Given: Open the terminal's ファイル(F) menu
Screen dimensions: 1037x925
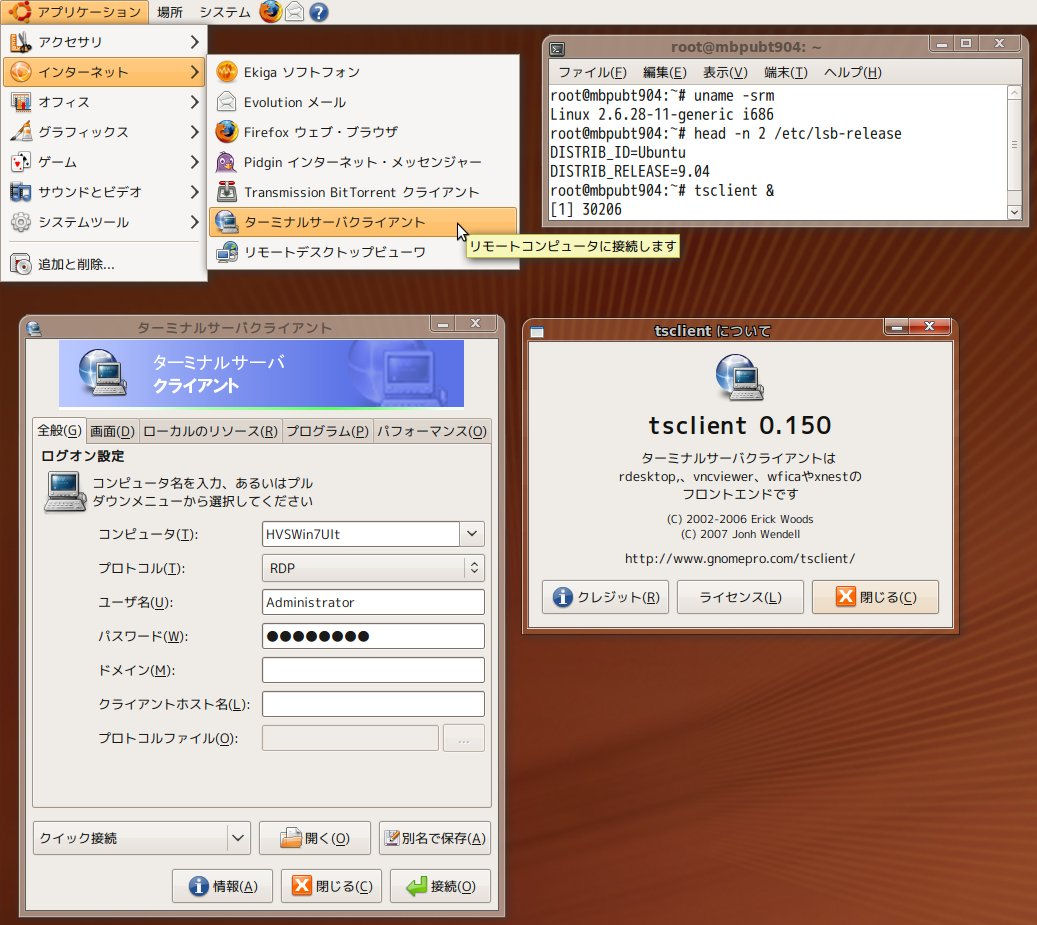Looking at the screenshot, I should pyautogui.click(x=592, y=72).
